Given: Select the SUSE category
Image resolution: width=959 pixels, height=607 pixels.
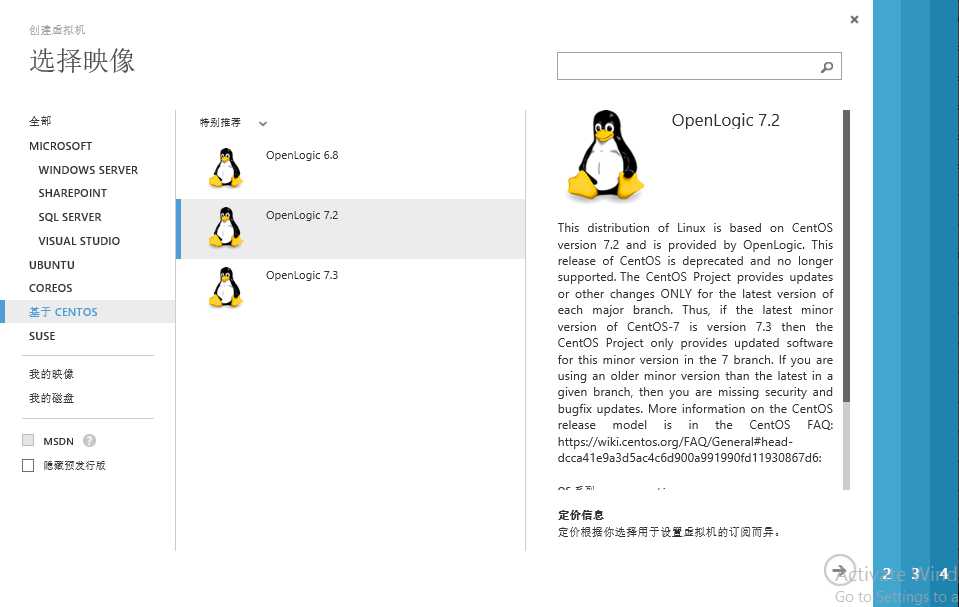Looking at the screenshot, I should [x=42, y=336].
